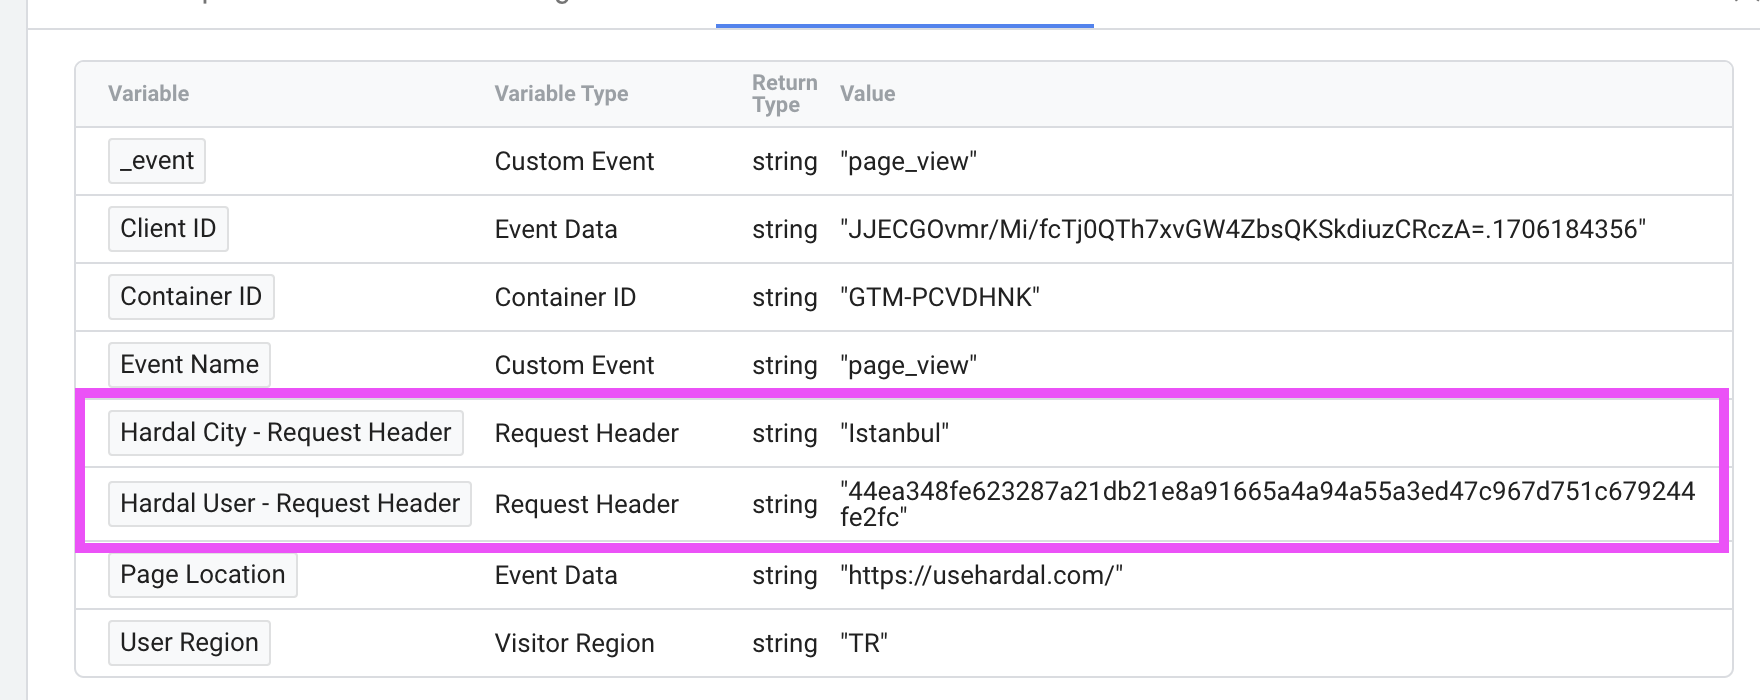Viewport: 1760px width, 700px height.
Task: Click the Variable column header
Action: 148,94
